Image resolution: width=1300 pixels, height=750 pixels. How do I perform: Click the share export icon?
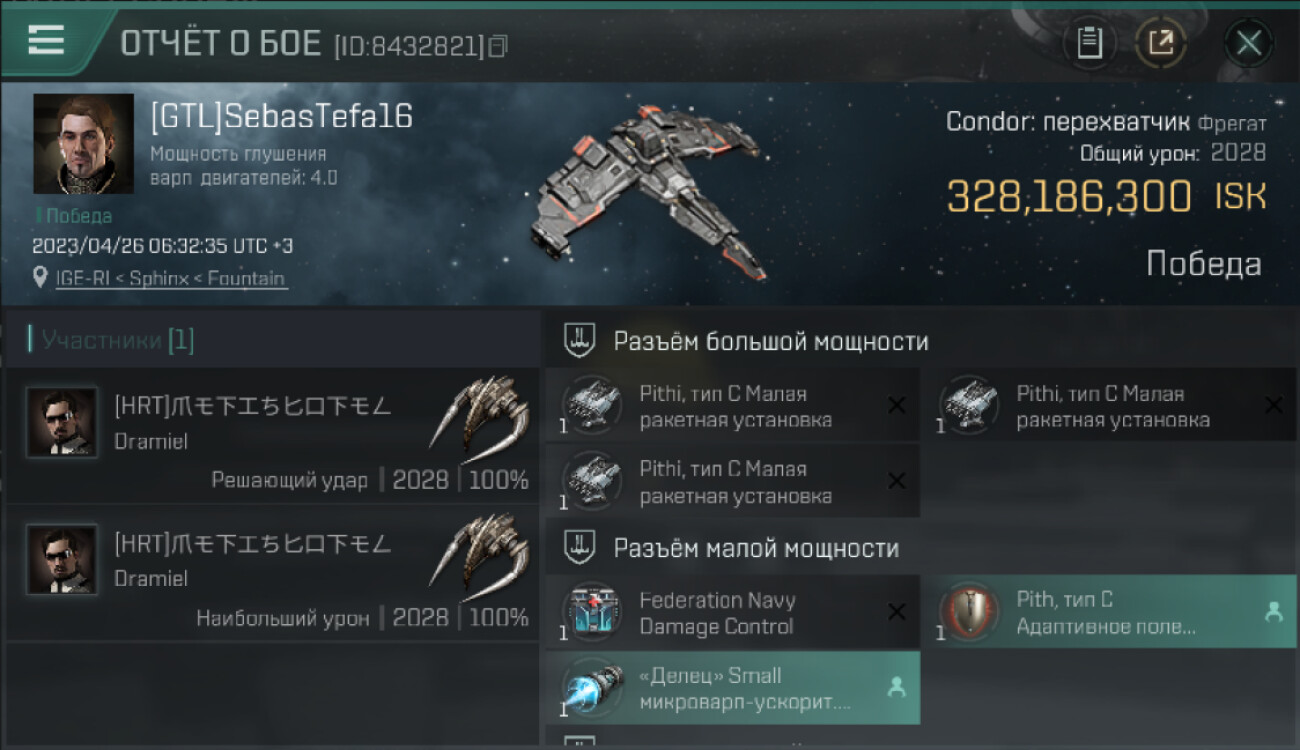click(1161, 43)
